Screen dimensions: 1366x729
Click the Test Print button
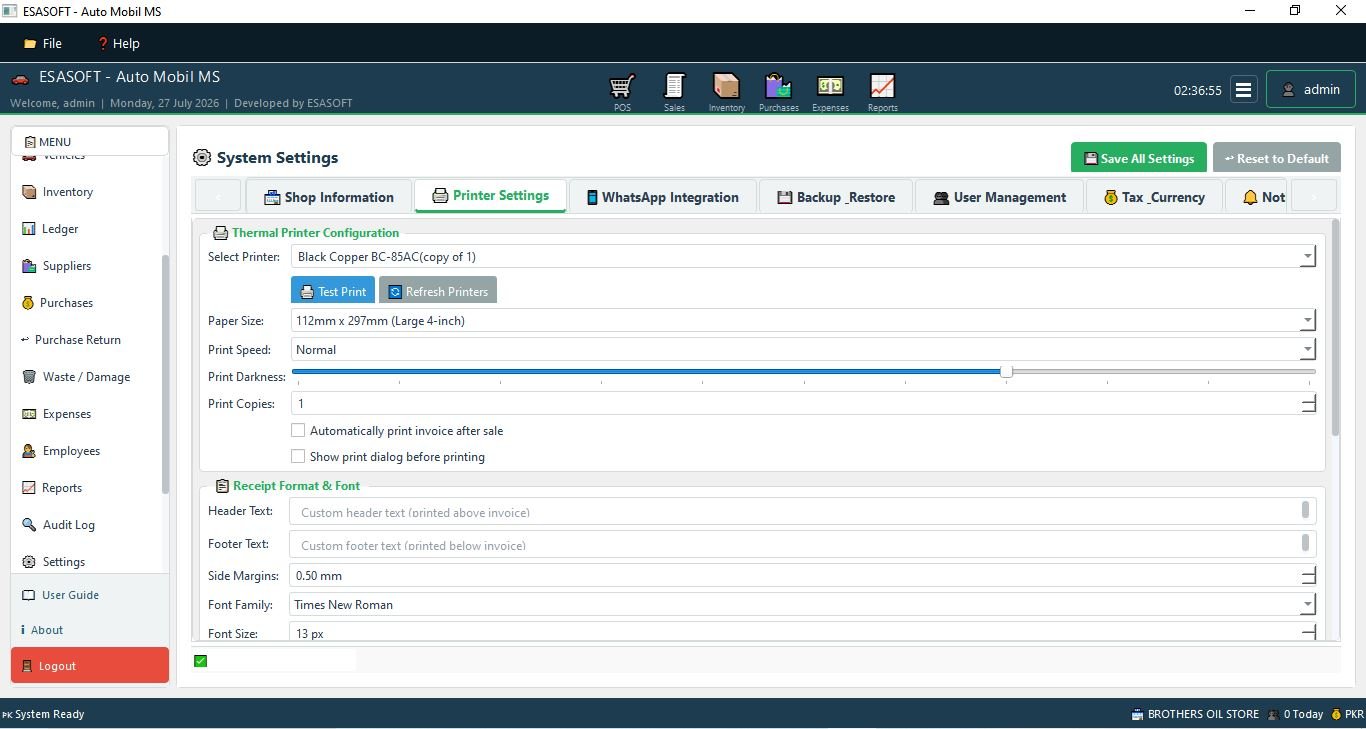[333, 291]
